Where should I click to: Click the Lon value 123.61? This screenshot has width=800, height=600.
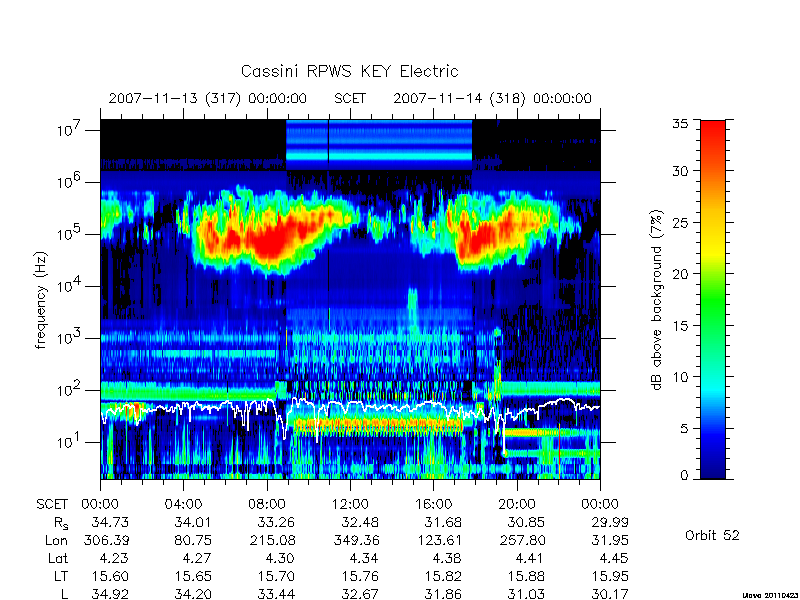click(439, 540)
